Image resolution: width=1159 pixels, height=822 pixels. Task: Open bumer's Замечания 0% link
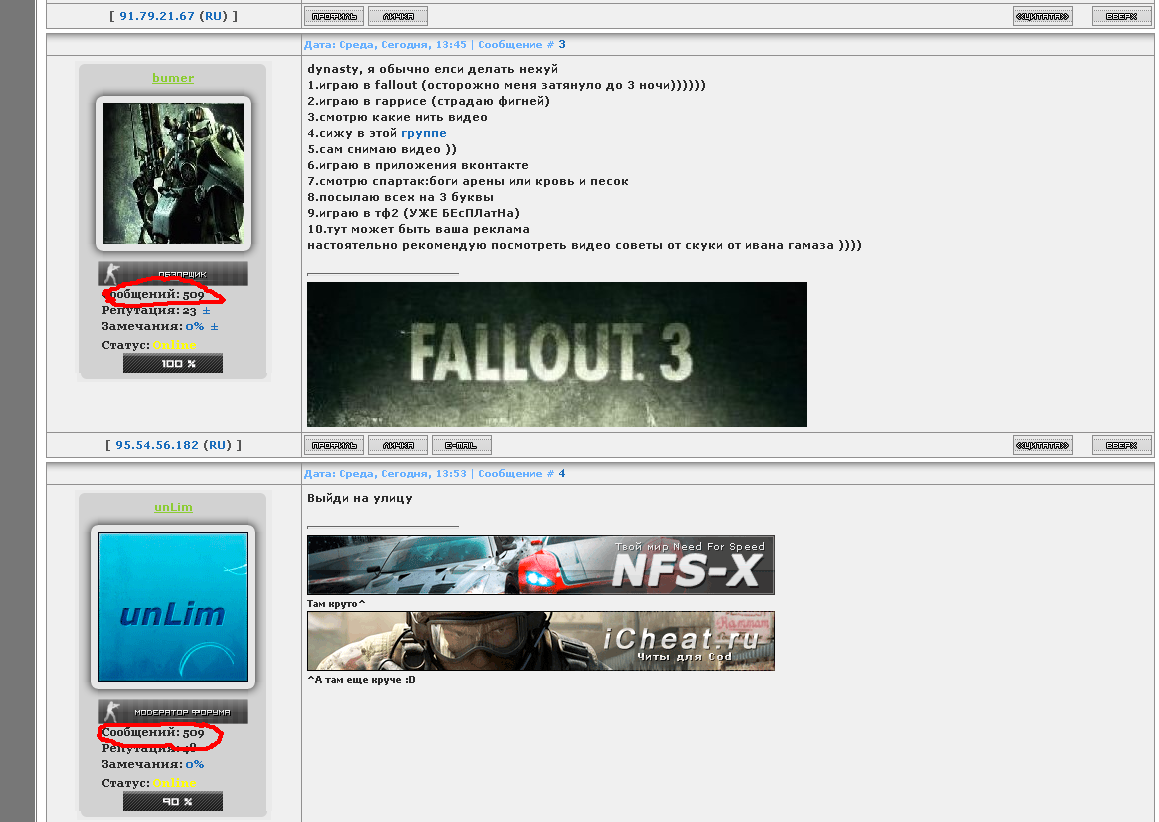click(x=194, y=326)
